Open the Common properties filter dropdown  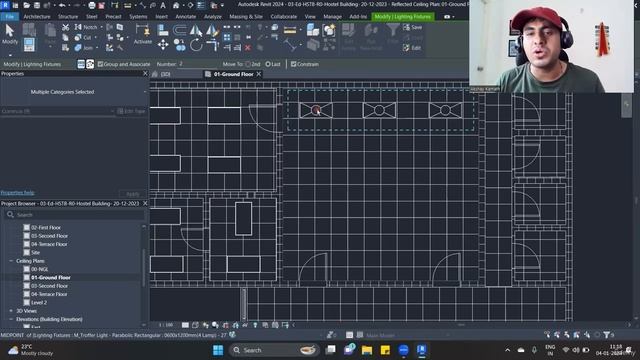(58, 111)
